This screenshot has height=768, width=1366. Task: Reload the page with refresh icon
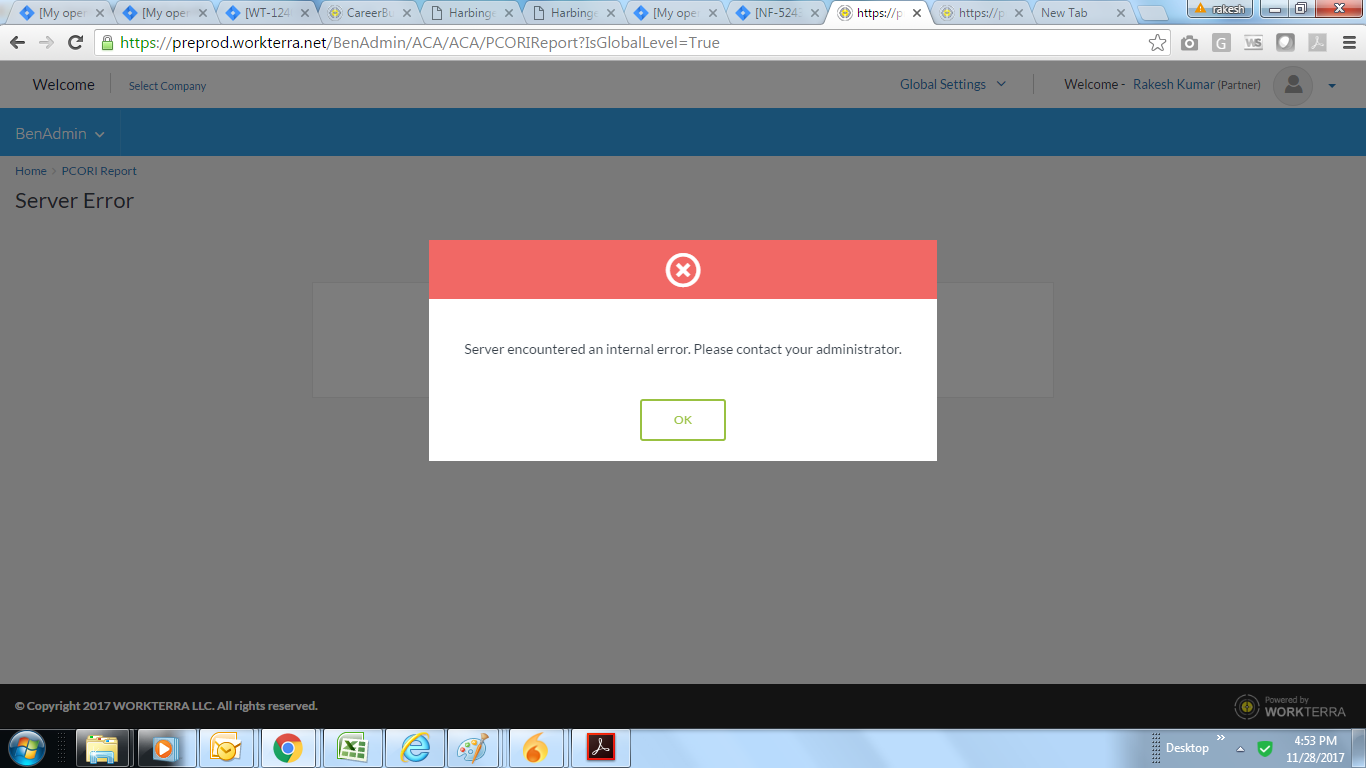[75, 43]
